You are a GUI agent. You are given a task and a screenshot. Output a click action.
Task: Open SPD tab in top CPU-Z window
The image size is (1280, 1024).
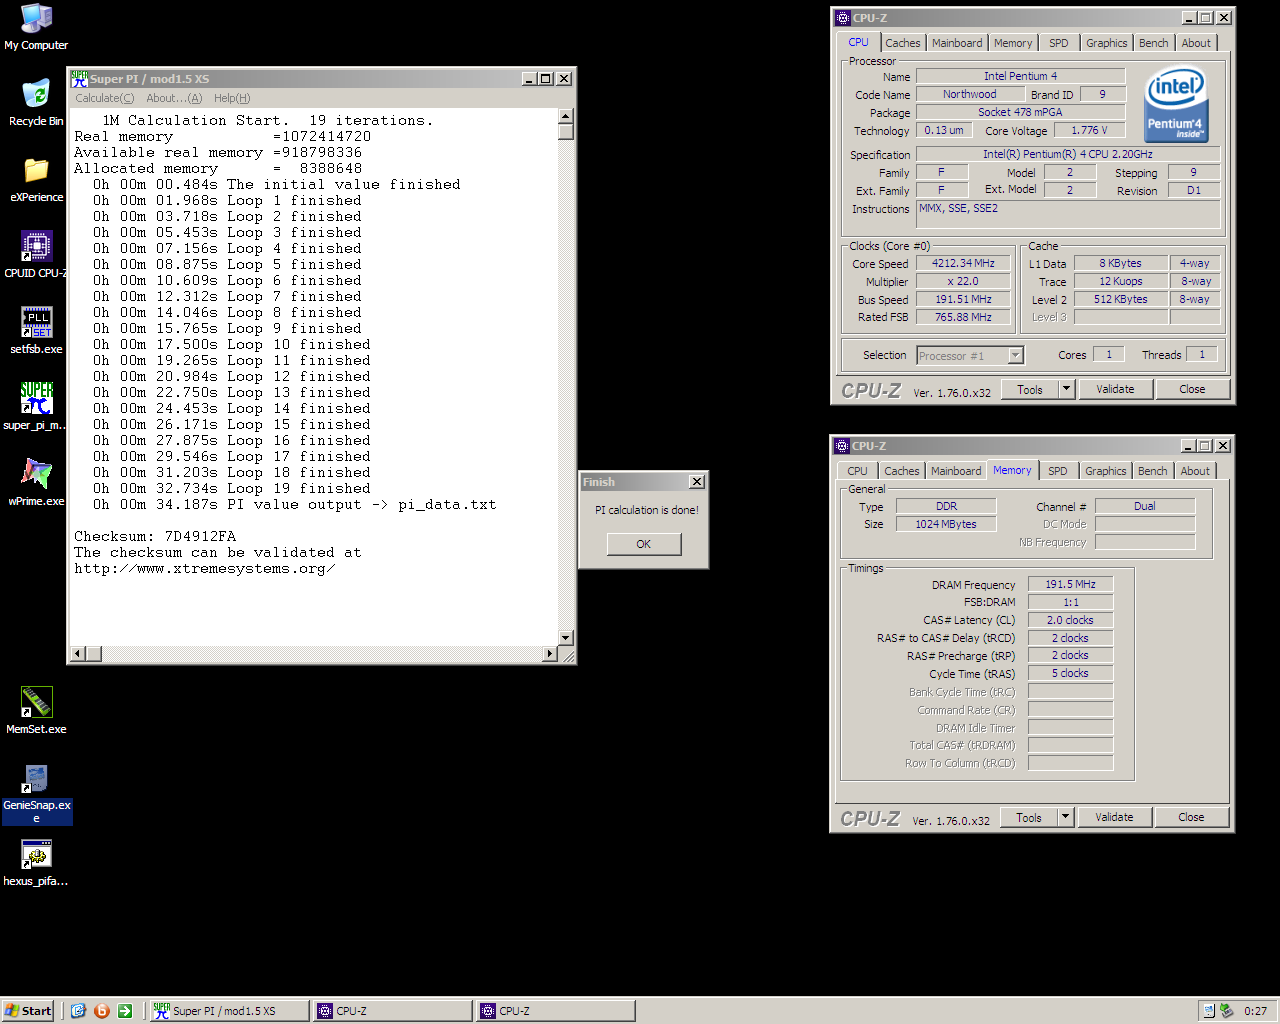click(1059, 43)
